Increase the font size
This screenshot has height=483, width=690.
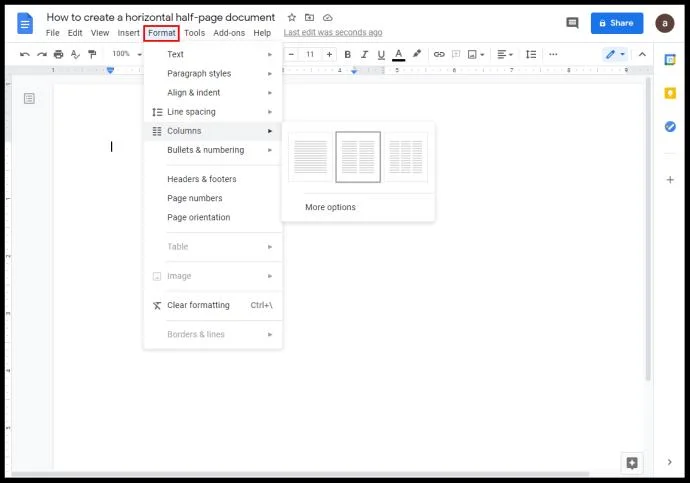pos(329,55)
